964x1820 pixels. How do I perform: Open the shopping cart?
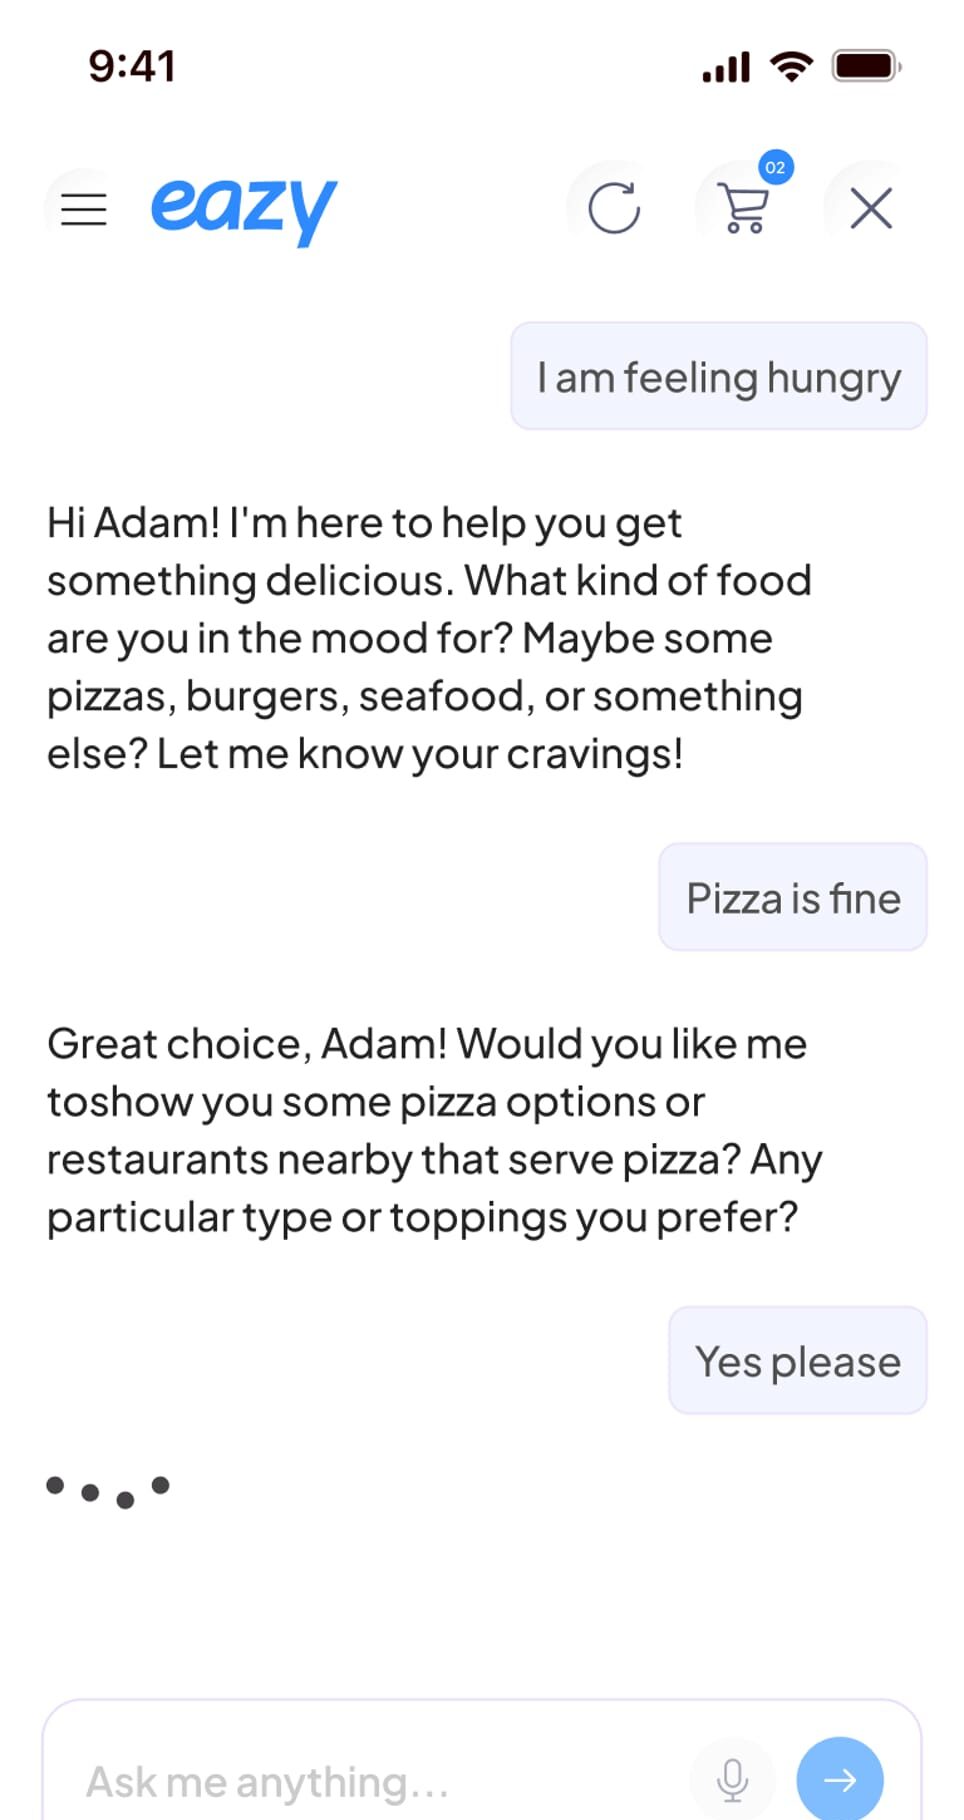(x=744, y=210)
